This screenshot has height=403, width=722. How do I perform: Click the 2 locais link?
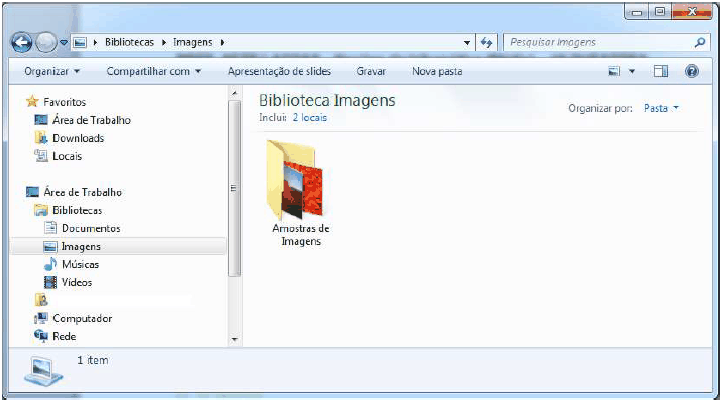(x=309, y=118)
